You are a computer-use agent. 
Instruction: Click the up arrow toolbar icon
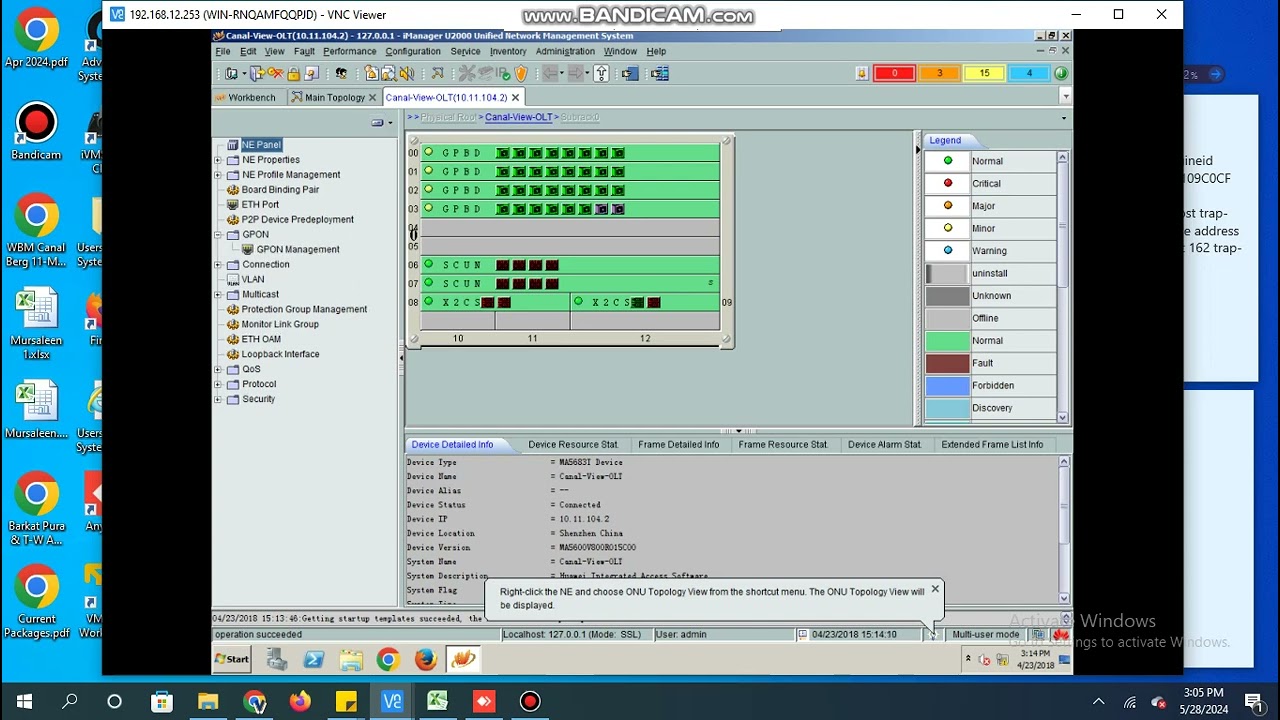click(x=601, y=73)
